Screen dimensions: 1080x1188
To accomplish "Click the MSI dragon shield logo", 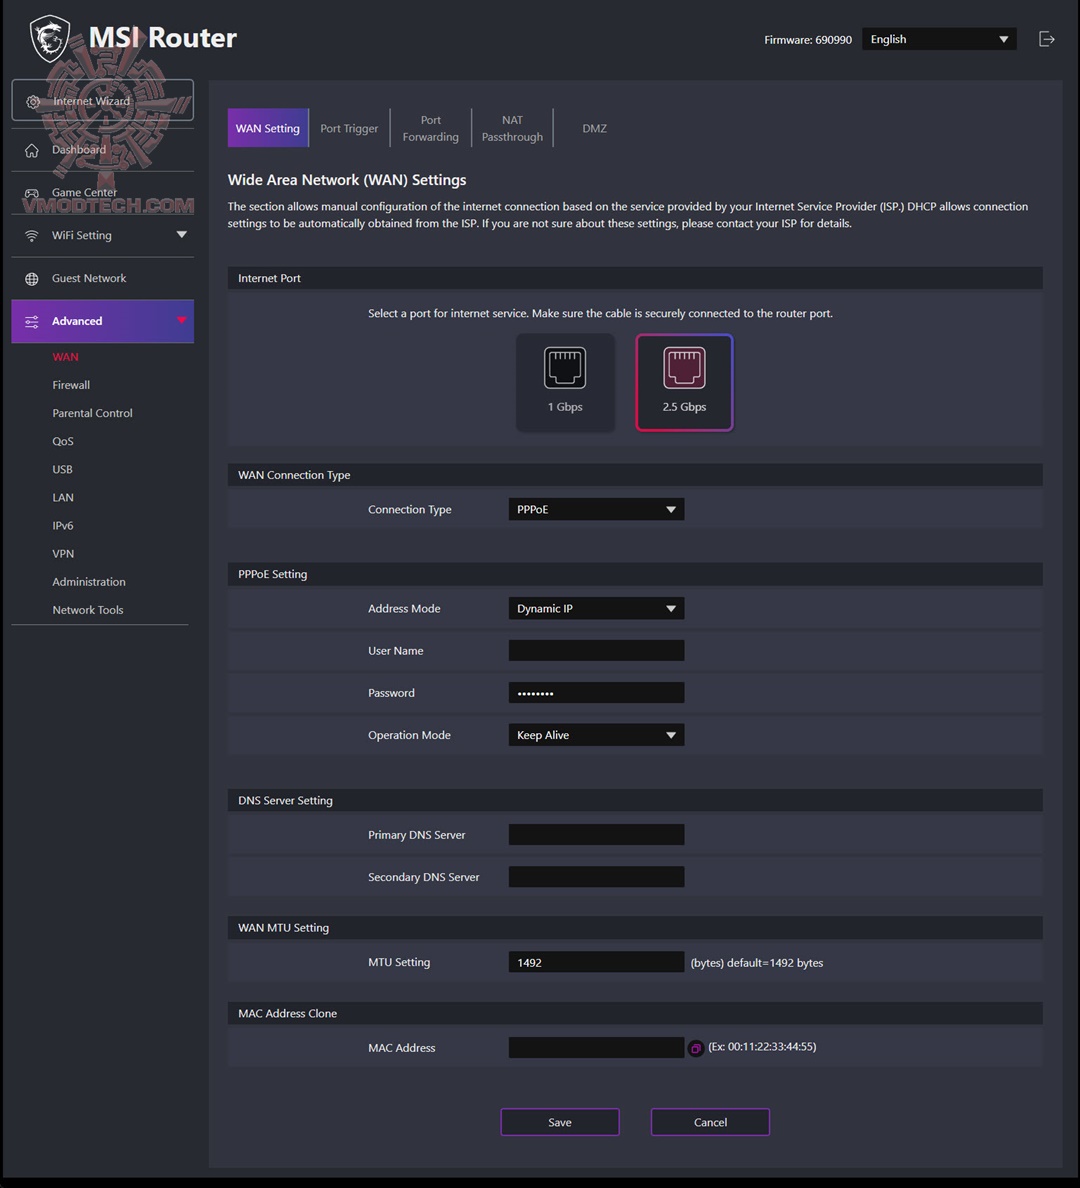I will click(x=51, y=39).
